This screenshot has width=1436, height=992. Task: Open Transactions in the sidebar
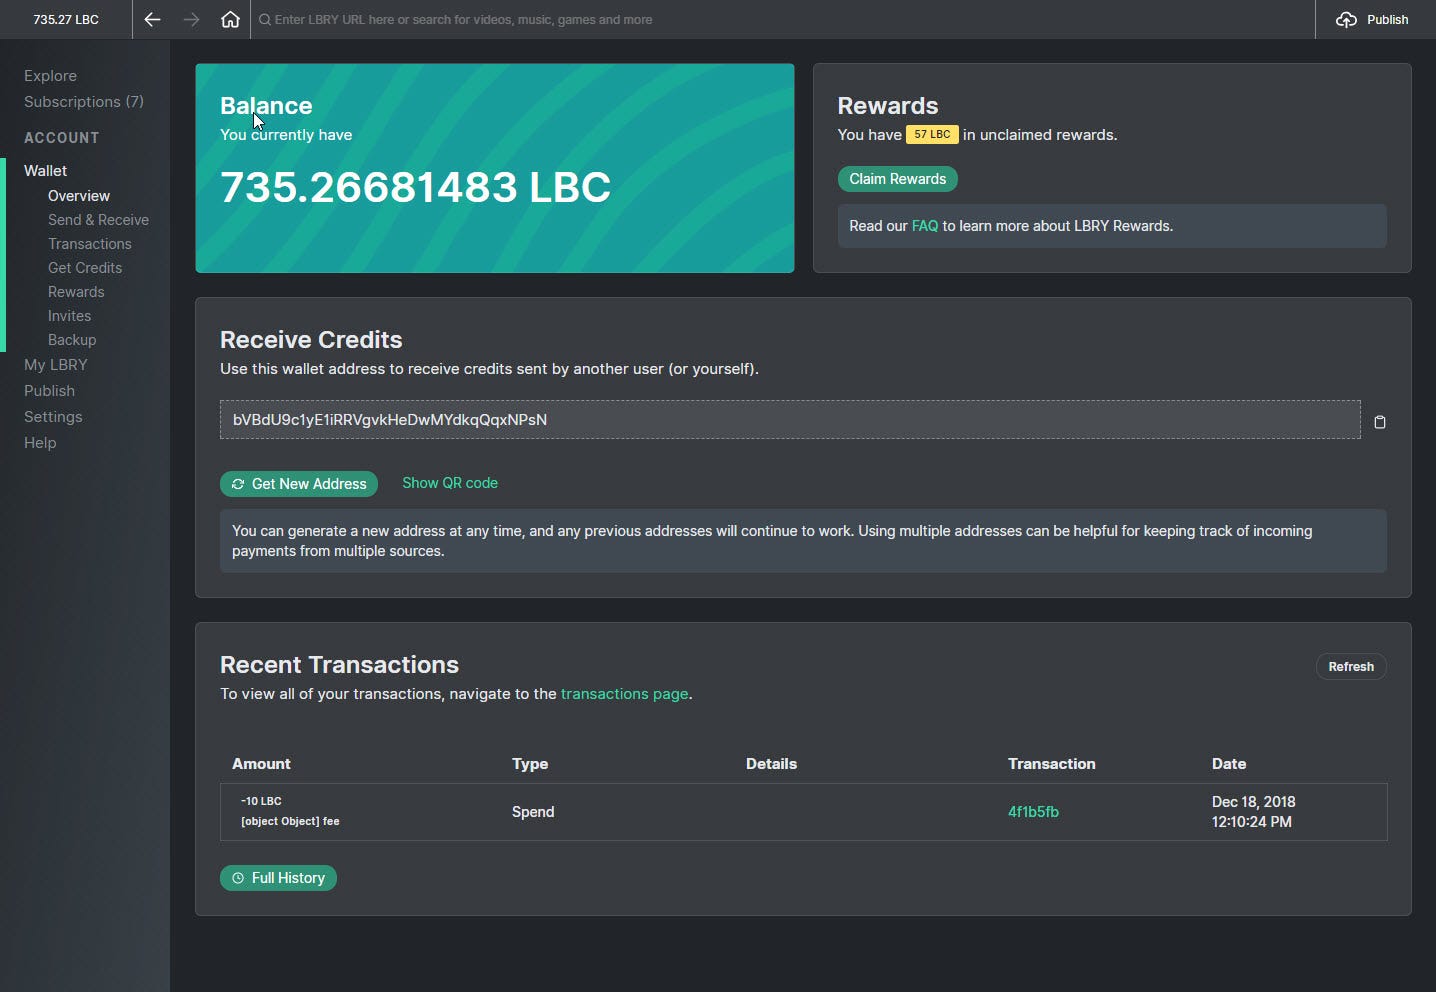pos(90,244)
